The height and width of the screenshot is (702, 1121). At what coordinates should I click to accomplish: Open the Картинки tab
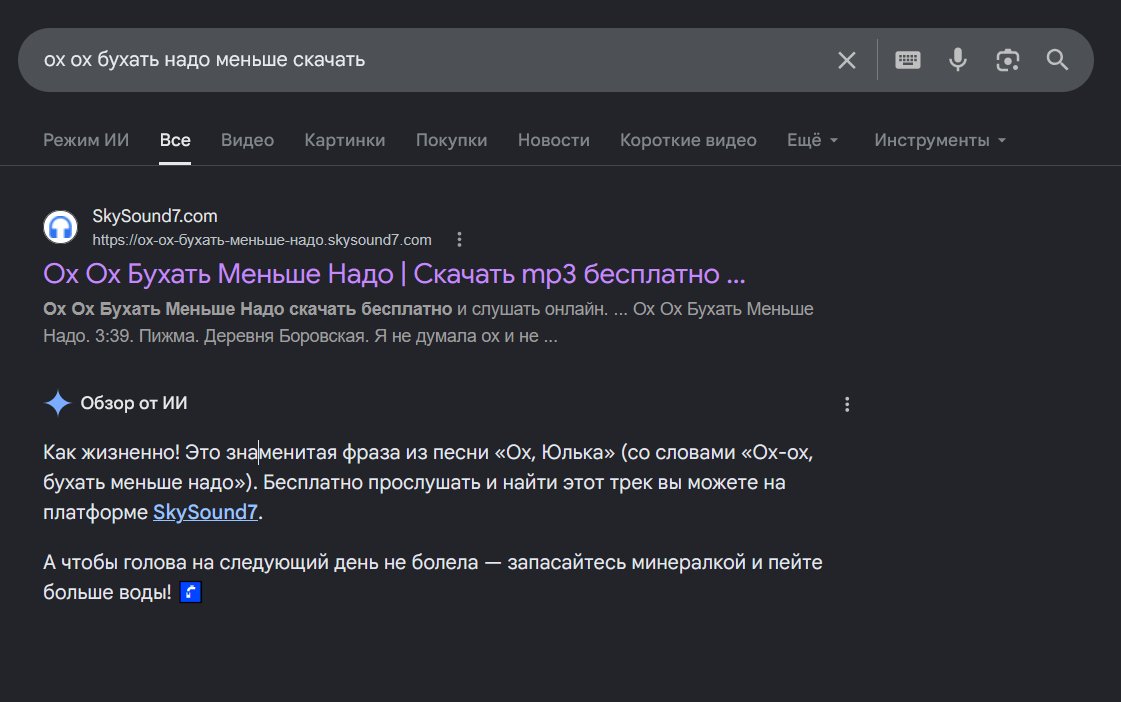coord(345,140)
